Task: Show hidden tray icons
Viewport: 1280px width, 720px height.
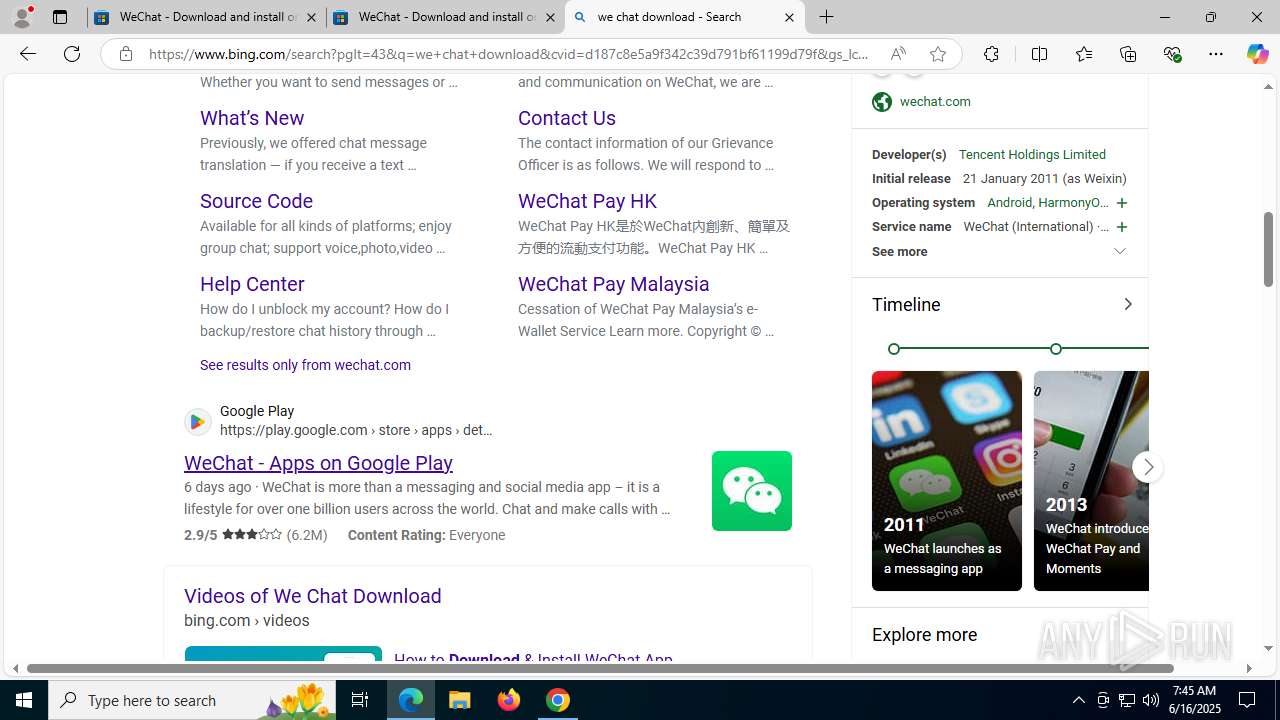Action: 1078,700
